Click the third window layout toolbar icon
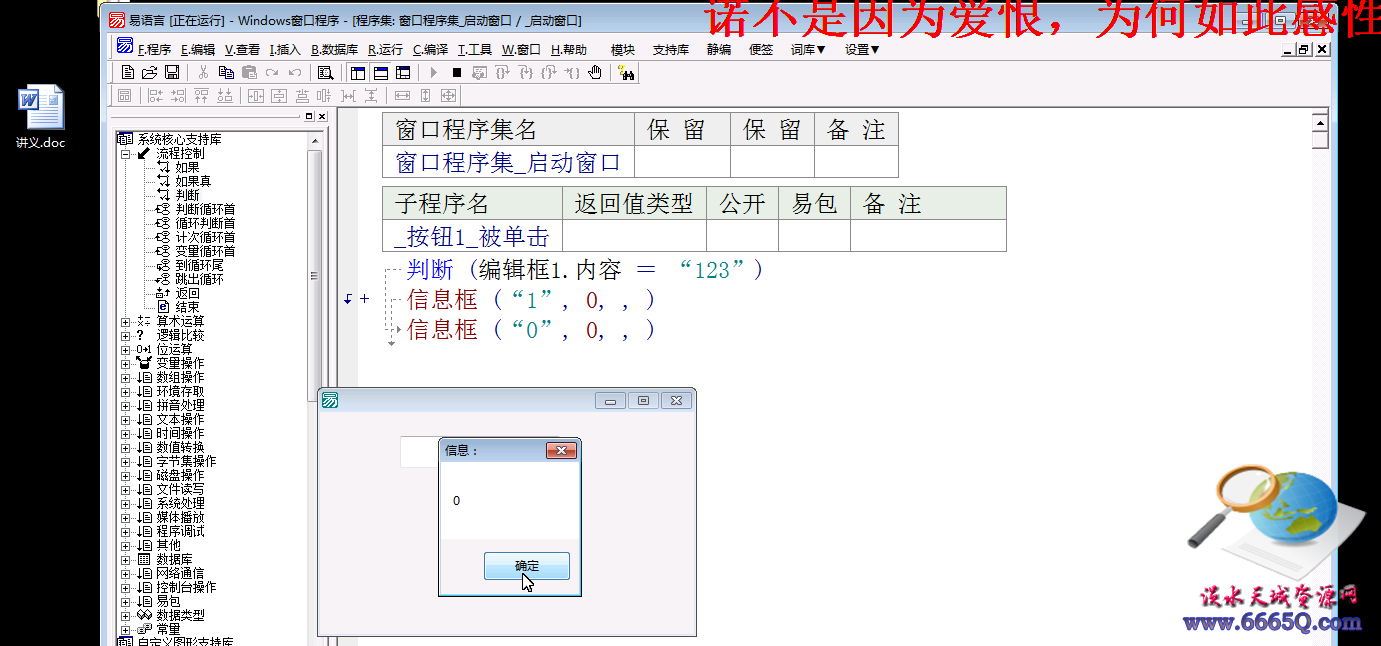The width and height of the screenshot is (1381, 646). (403, 72)
